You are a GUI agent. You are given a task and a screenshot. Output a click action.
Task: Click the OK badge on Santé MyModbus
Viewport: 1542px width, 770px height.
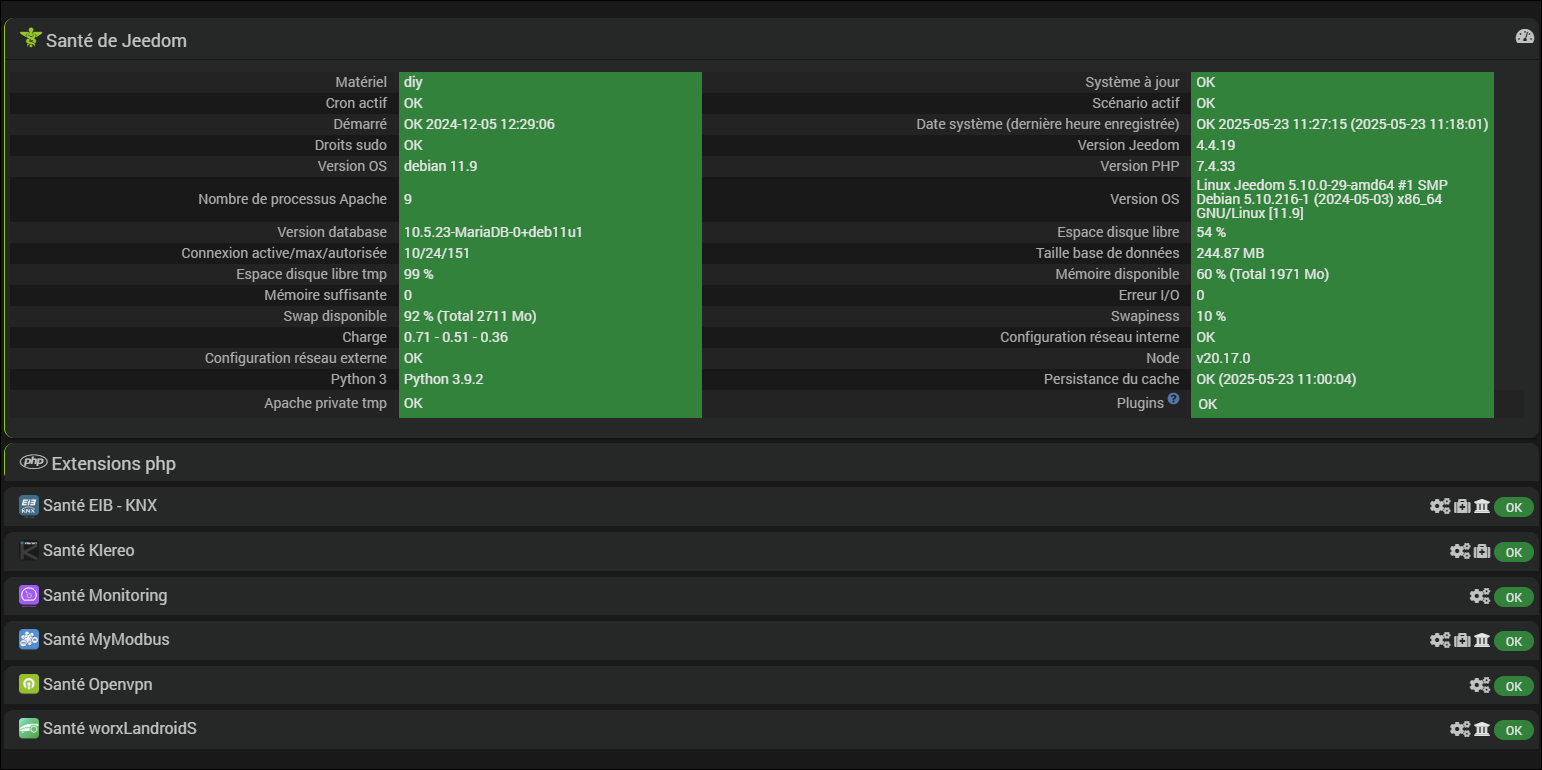pos(1514,641)
